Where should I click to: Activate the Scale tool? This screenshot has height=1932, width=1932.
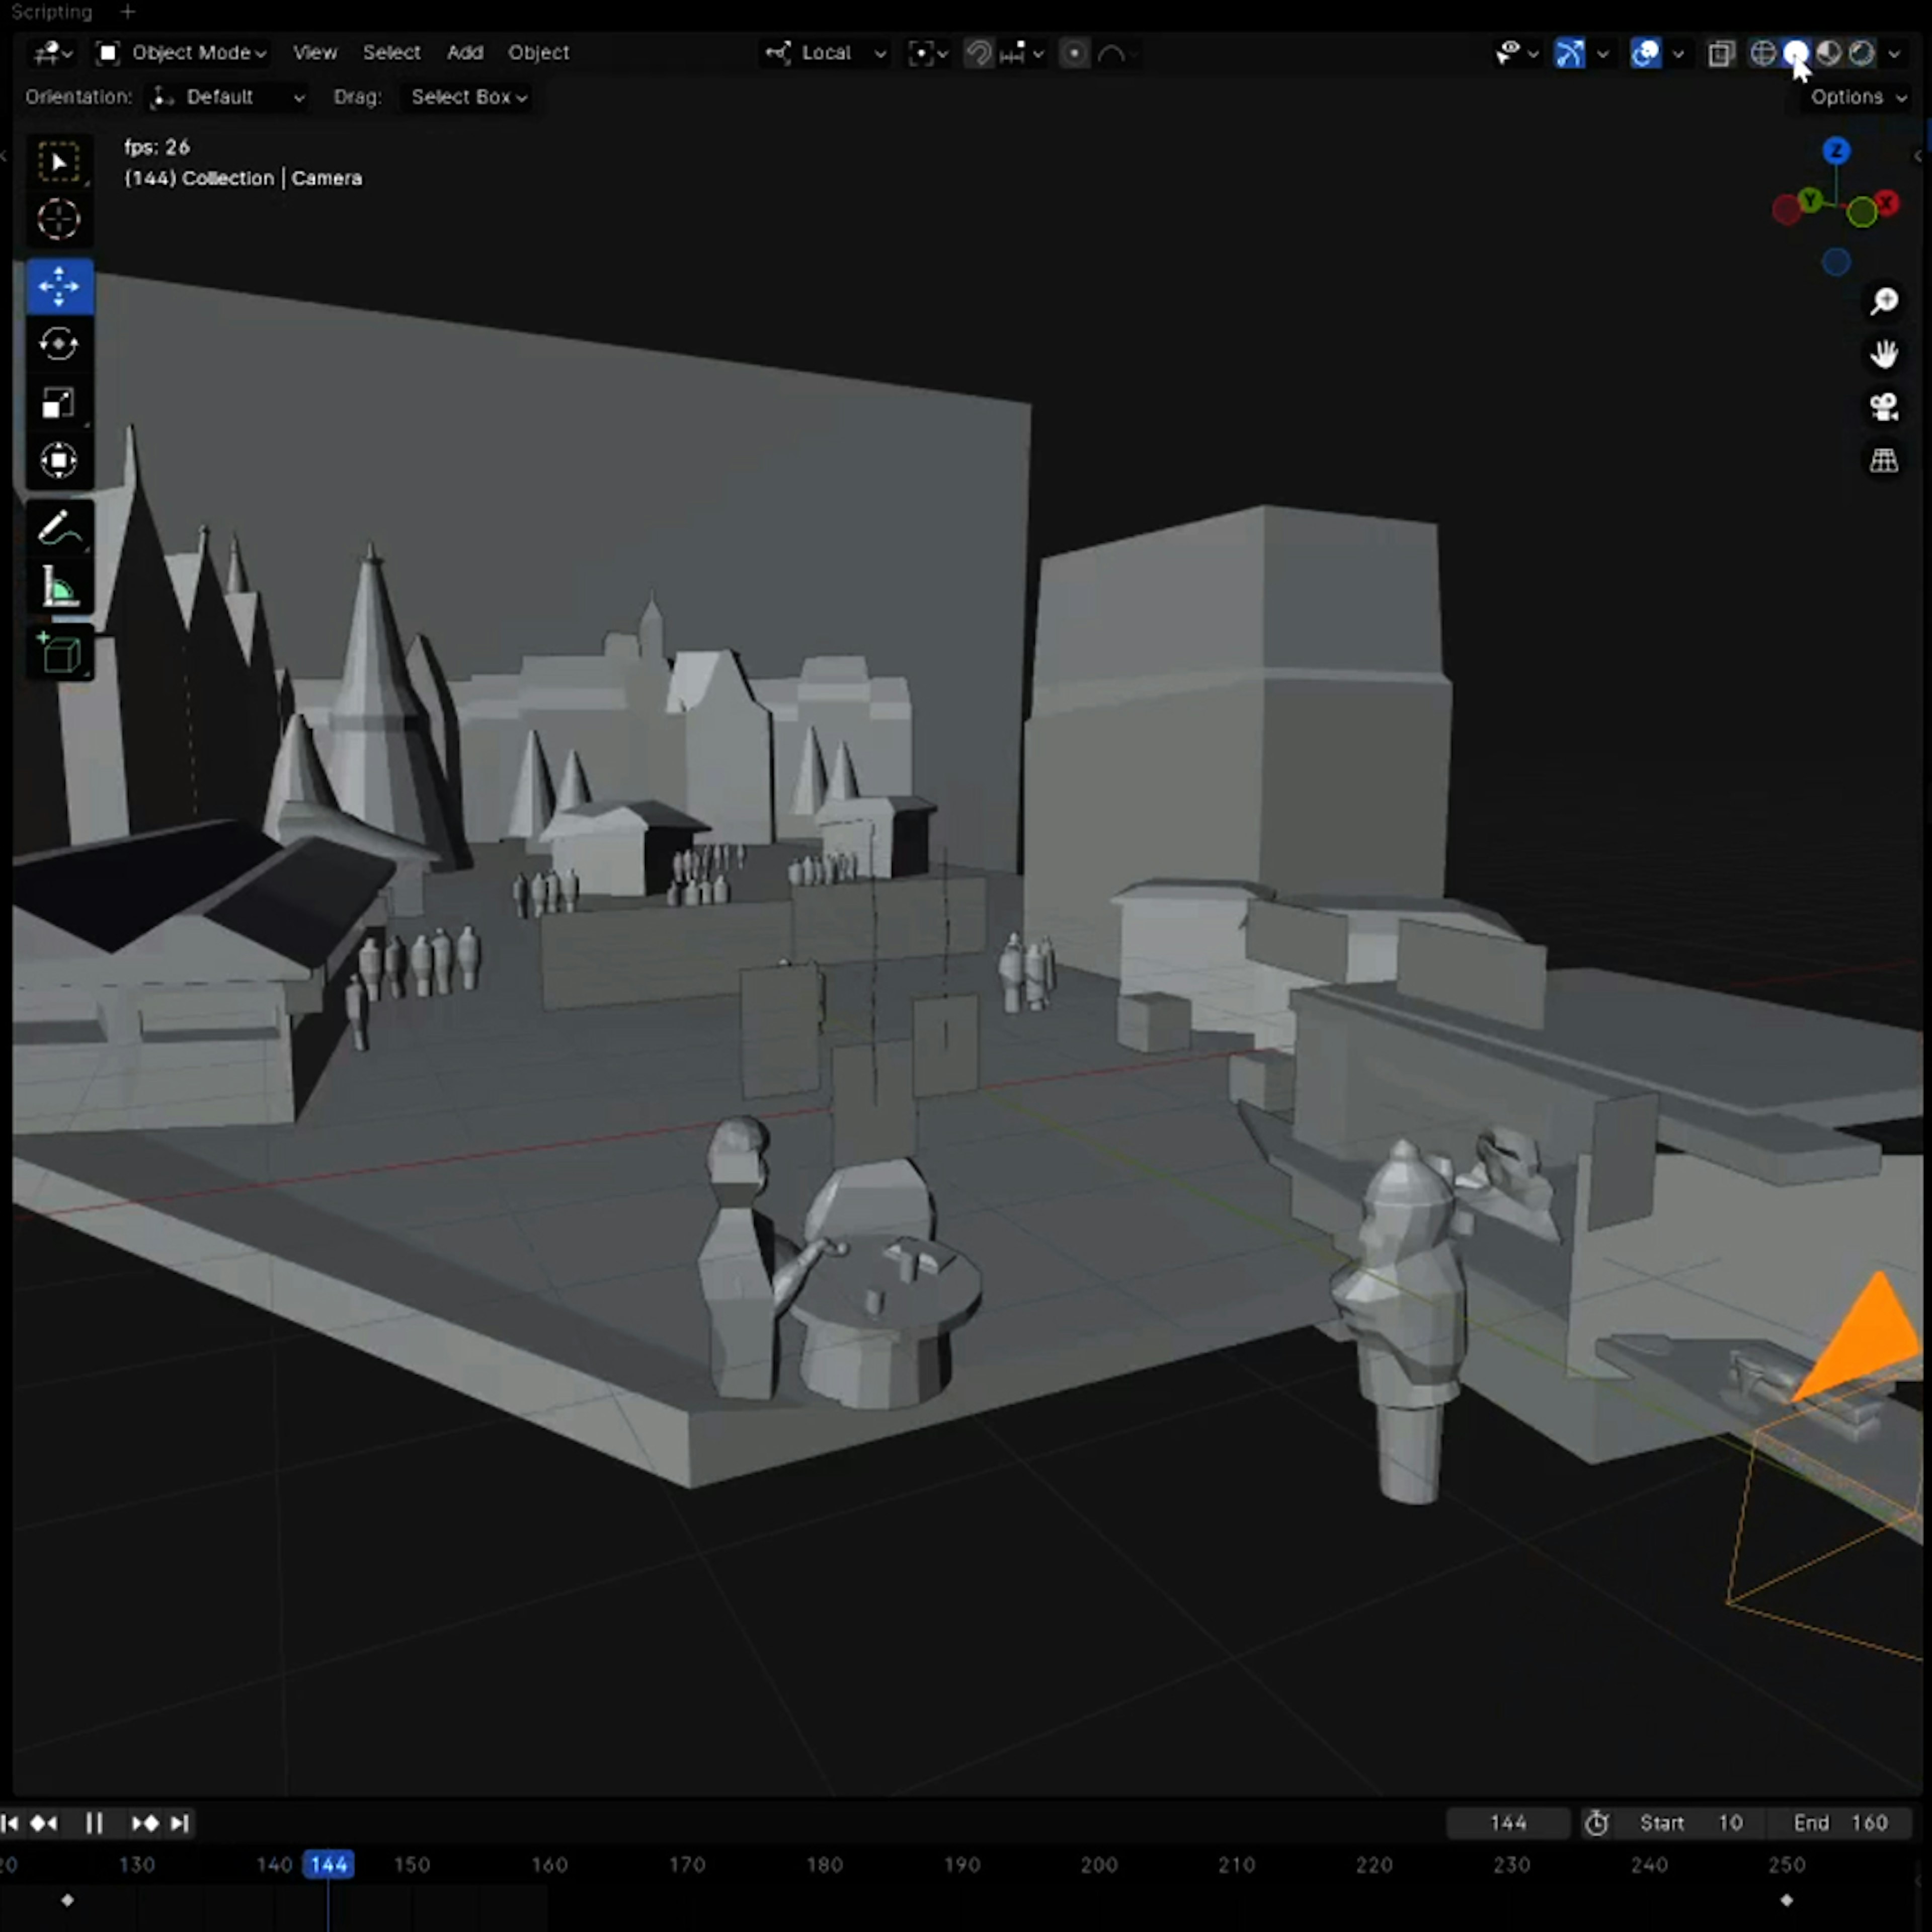coord(58,403)
